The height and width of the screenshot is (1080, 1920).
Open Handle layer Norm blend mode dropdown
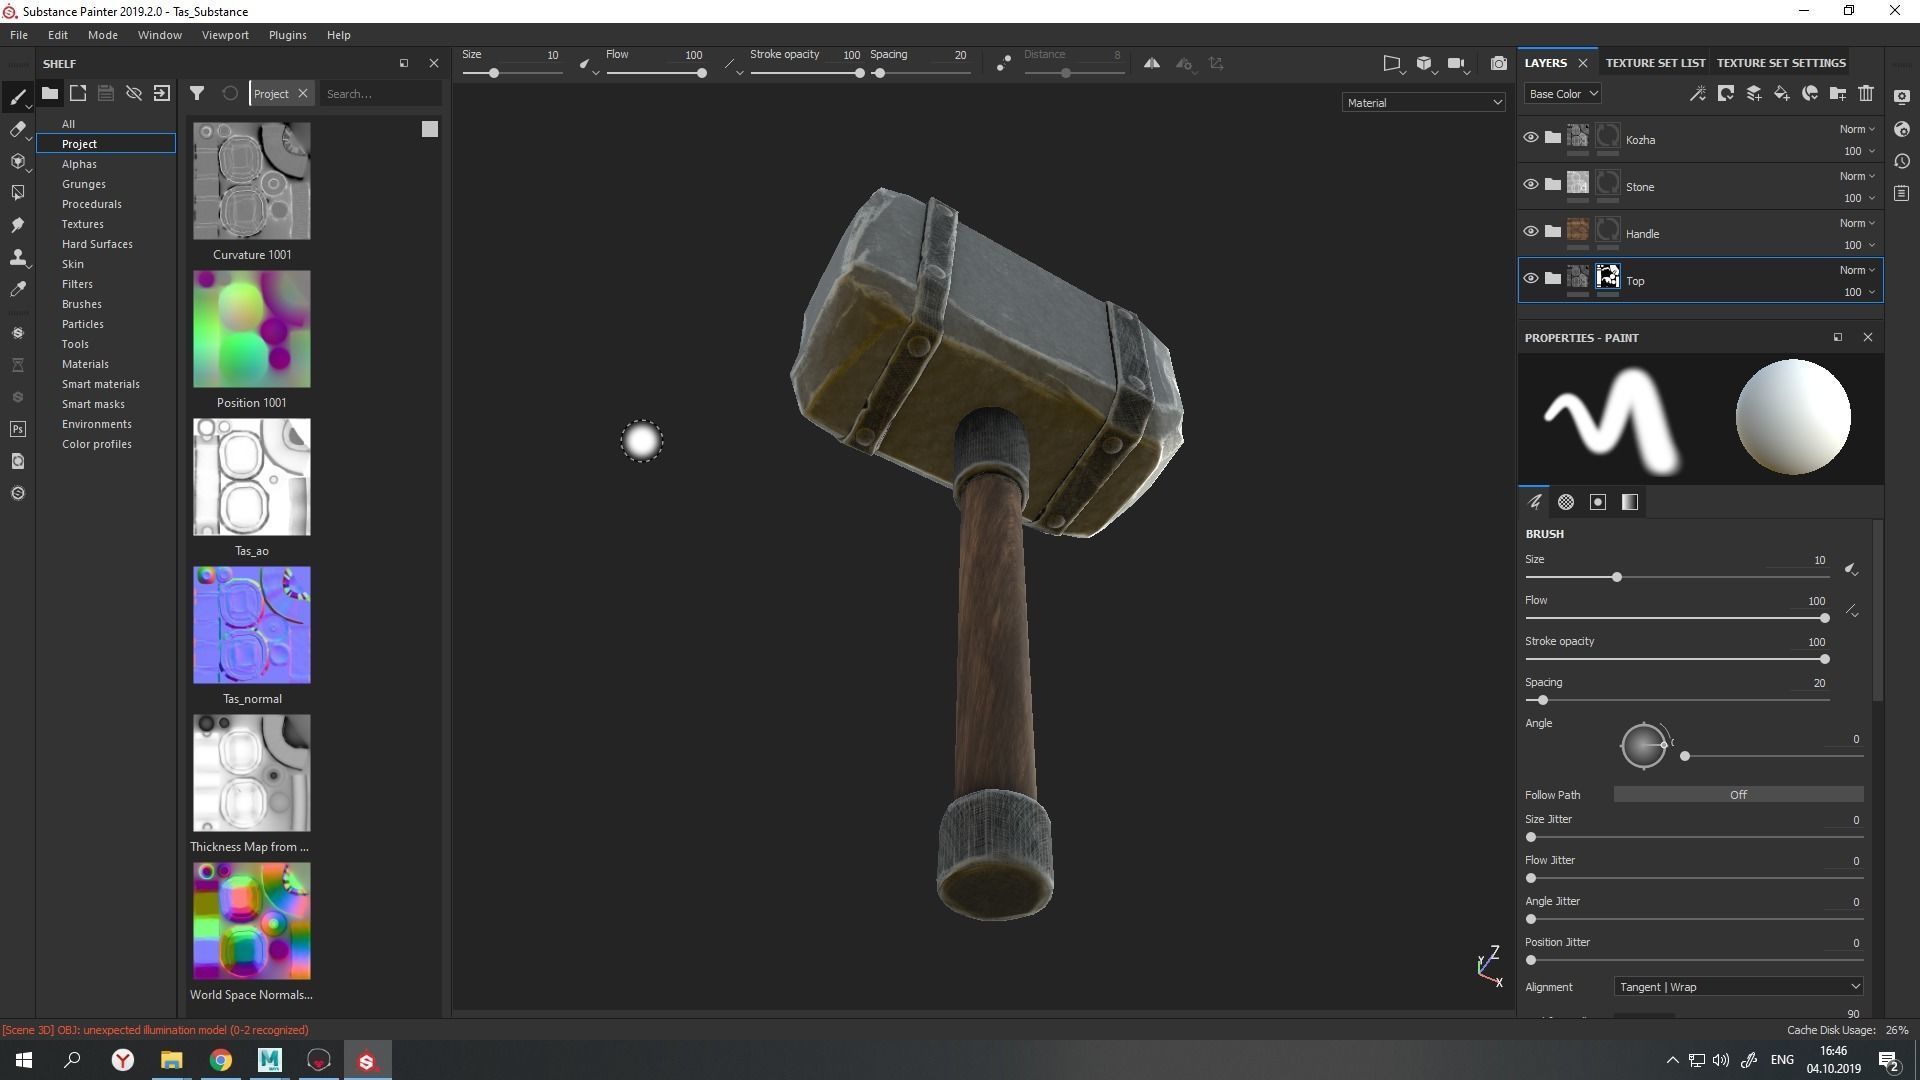(x=1857, y=223)
